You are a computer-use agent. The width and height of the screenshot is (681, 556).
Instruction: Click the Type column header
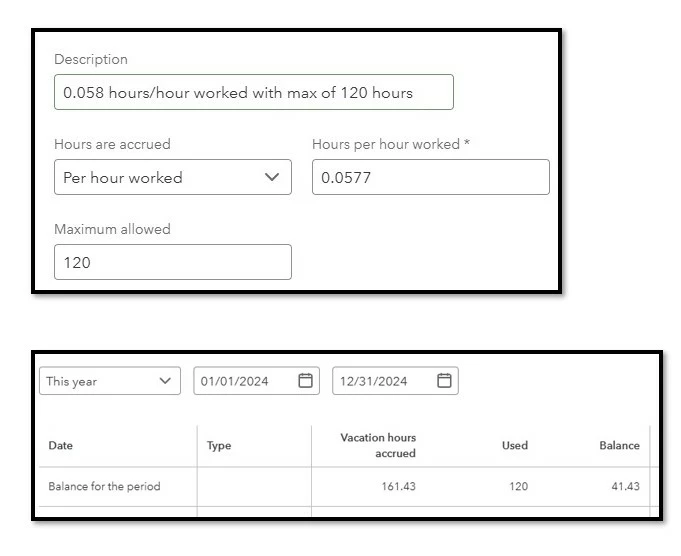tap(219, 446)
